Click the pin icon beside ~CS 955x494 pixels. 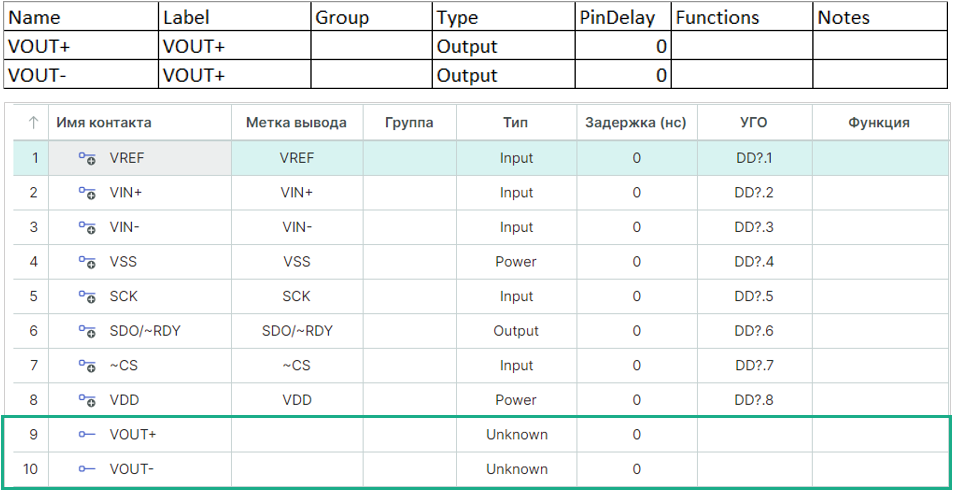(x=87, y=366)
